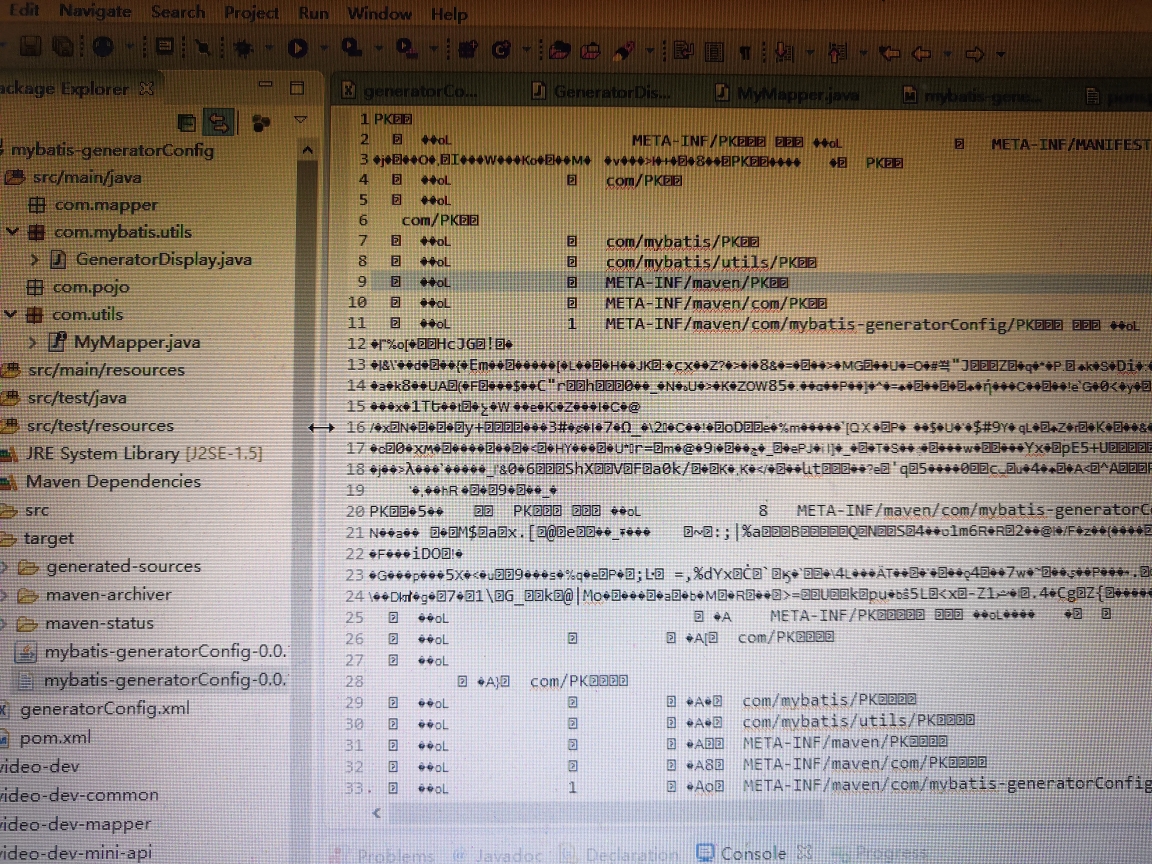Viewport: 1152px width, 864px height.
Task: Open the Run button dropdown arrow
Action: 323,48
